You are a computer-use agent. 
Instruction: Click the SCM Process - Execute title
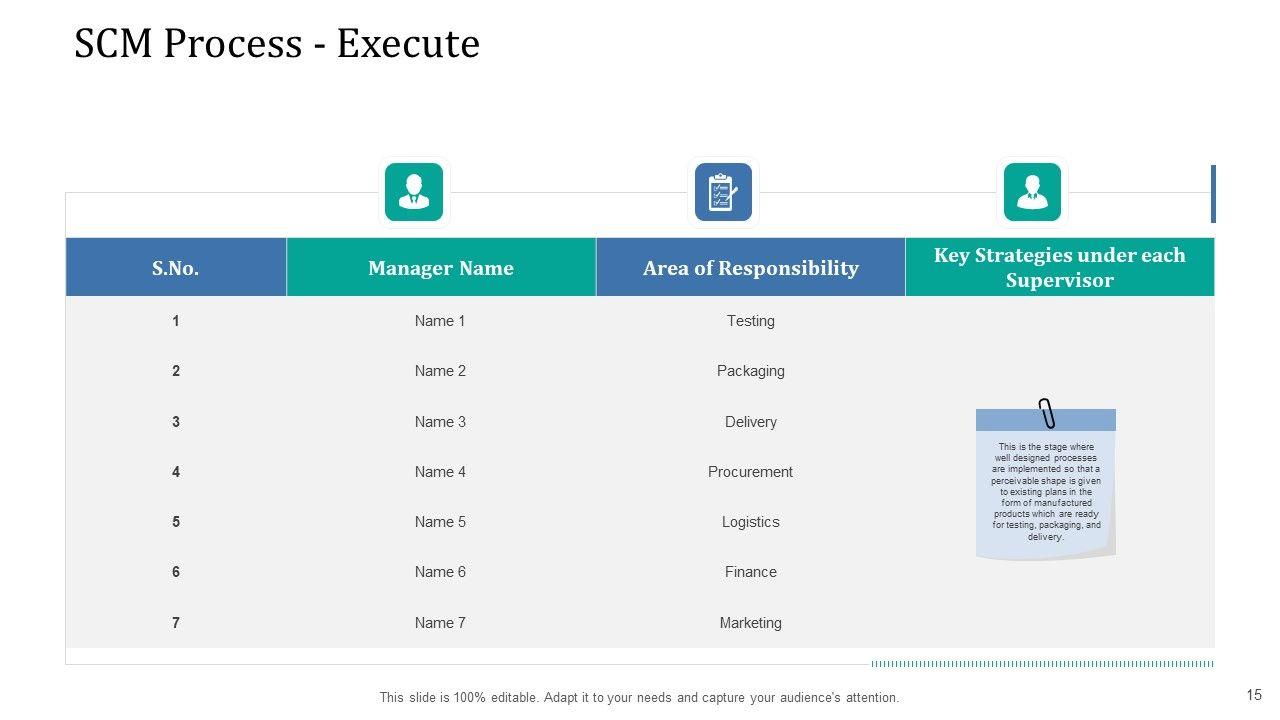point(277,44)
